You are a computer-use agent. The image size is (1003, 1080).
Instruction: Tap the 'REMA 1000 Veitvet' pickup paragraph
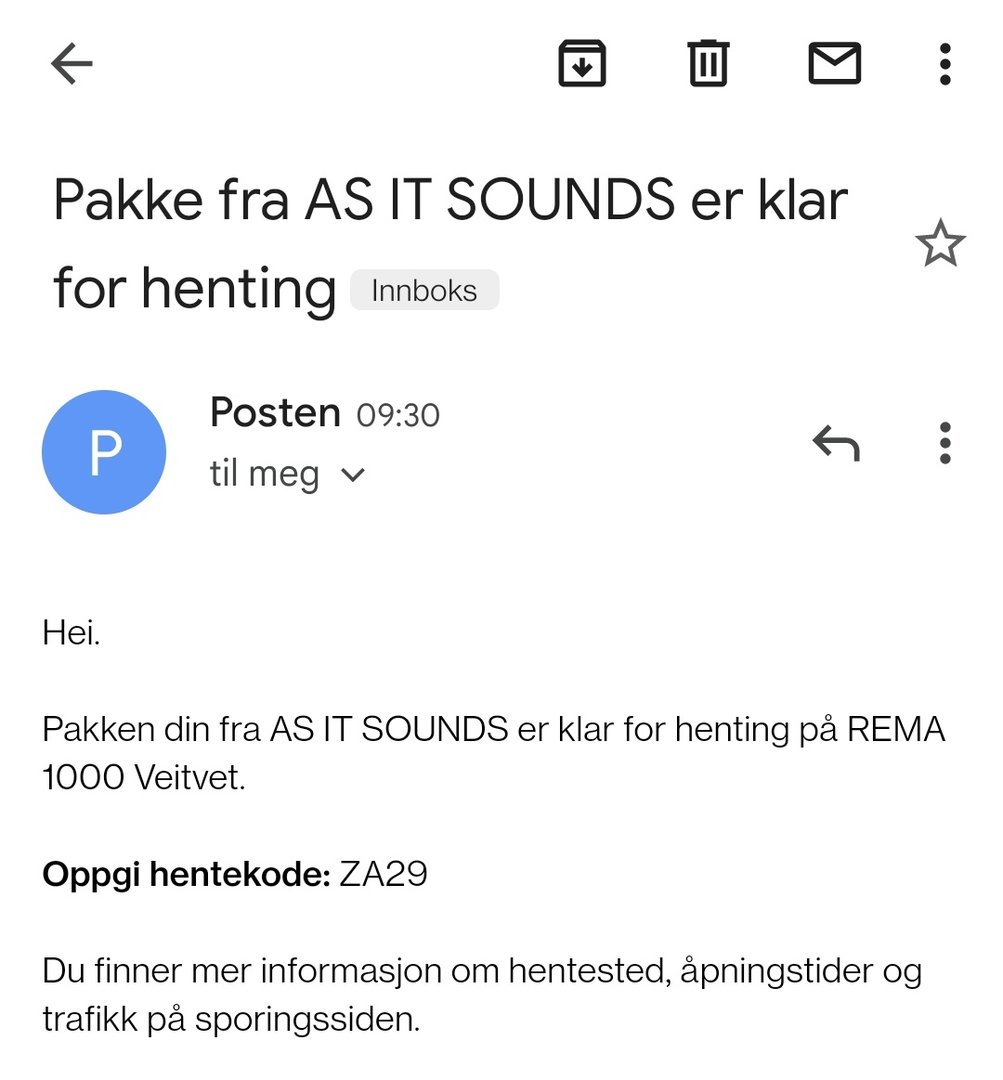(x=493, y=753)
